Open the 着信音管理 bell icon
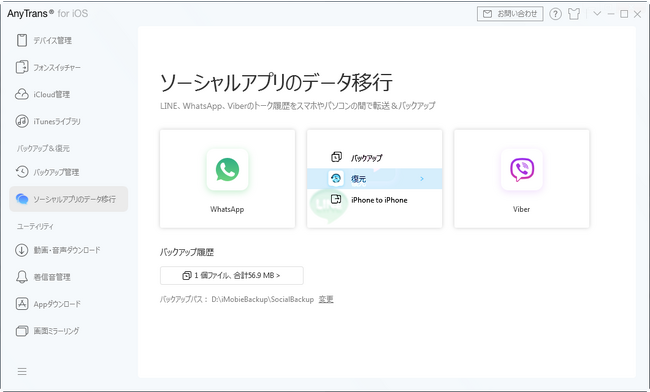The height and width of the screenshot is (392, 650). (x=22, y=277)
